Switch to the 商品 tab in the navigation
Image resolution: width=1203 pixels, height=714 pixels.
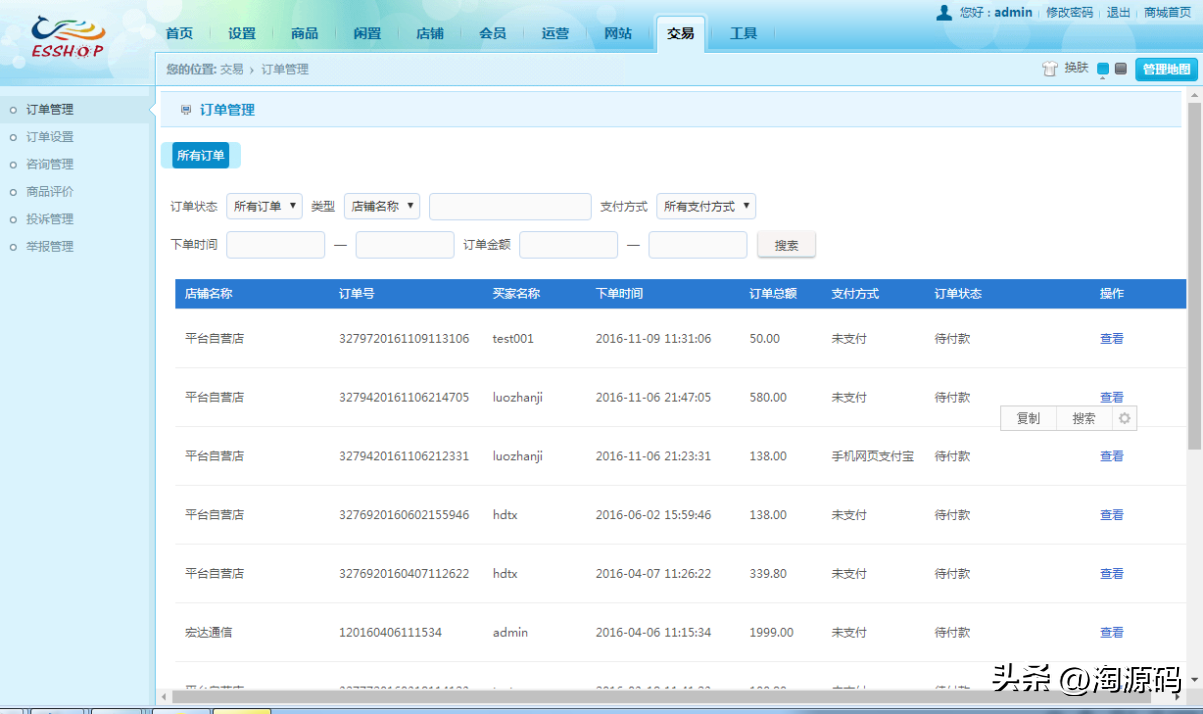click(304, 33)
